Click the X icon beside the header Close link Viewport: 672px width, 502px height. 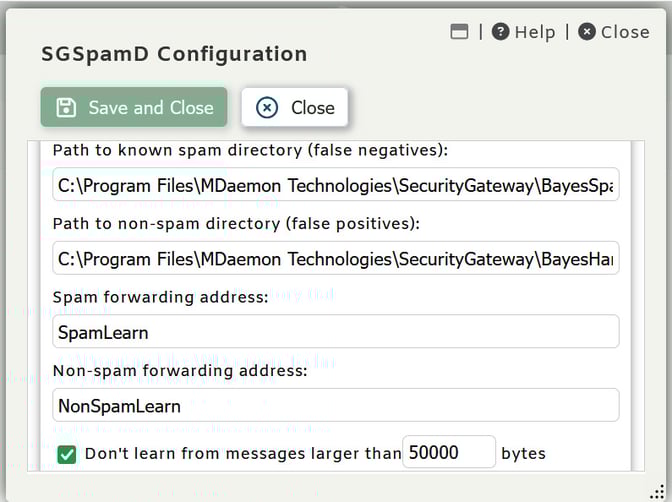(587, 32)
